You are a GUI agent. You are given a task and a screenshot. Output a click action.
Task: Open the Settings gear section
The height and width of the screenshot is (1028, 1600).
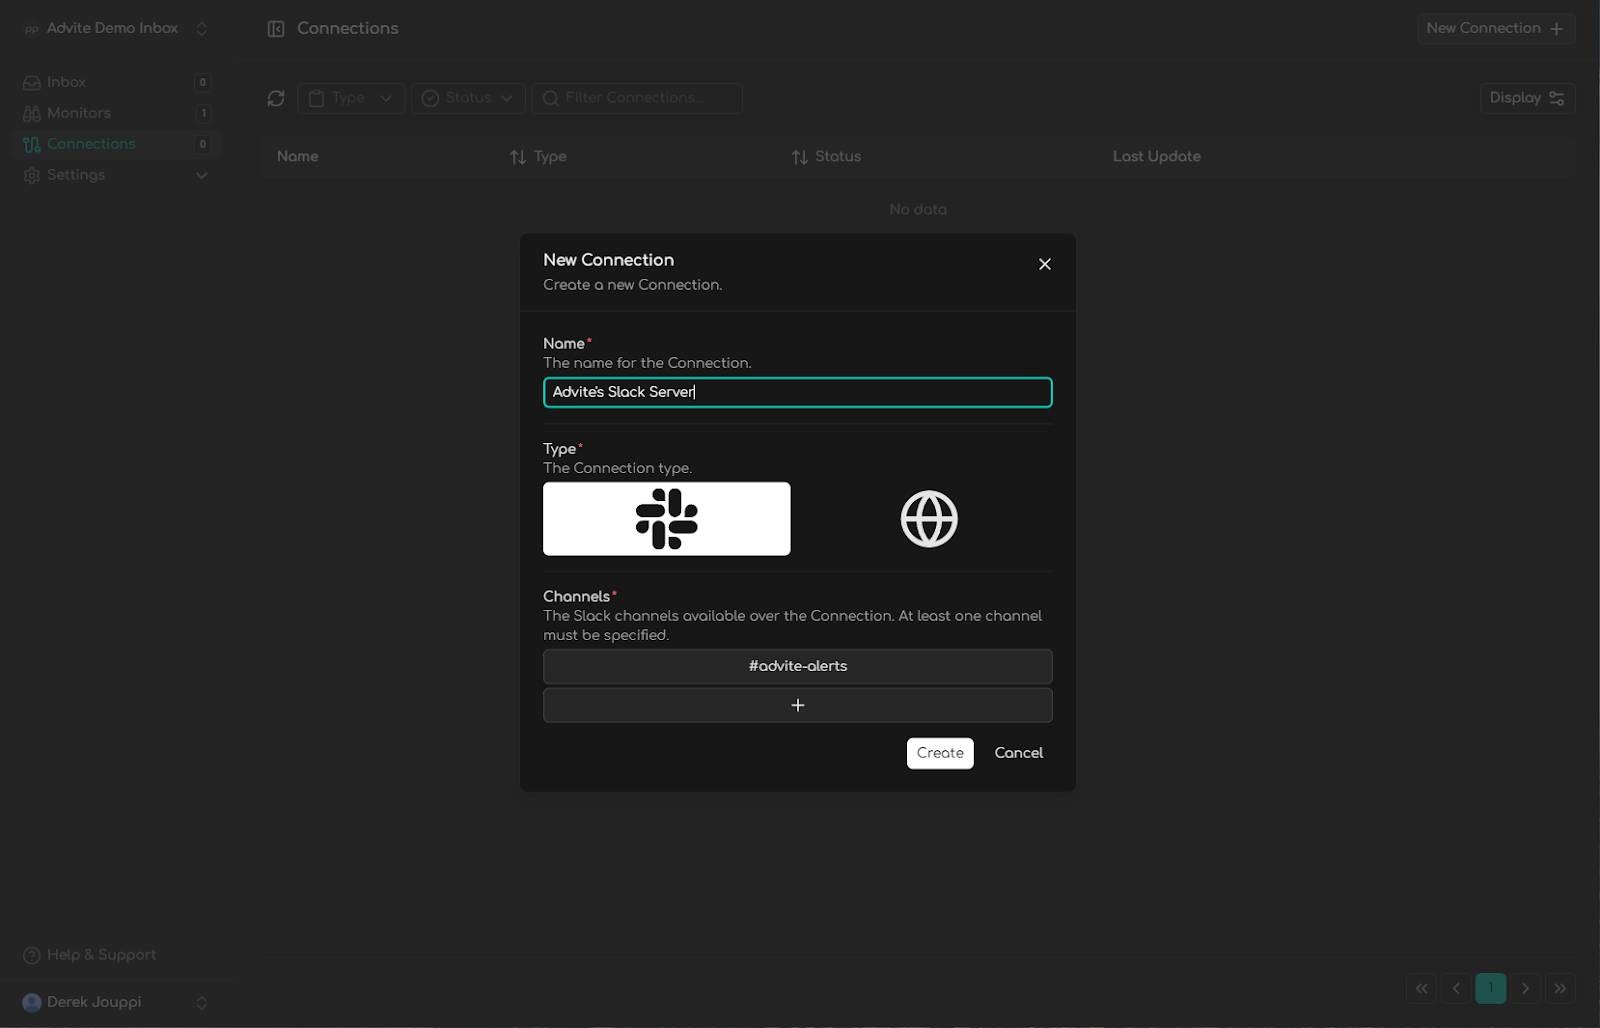point(75,175)
